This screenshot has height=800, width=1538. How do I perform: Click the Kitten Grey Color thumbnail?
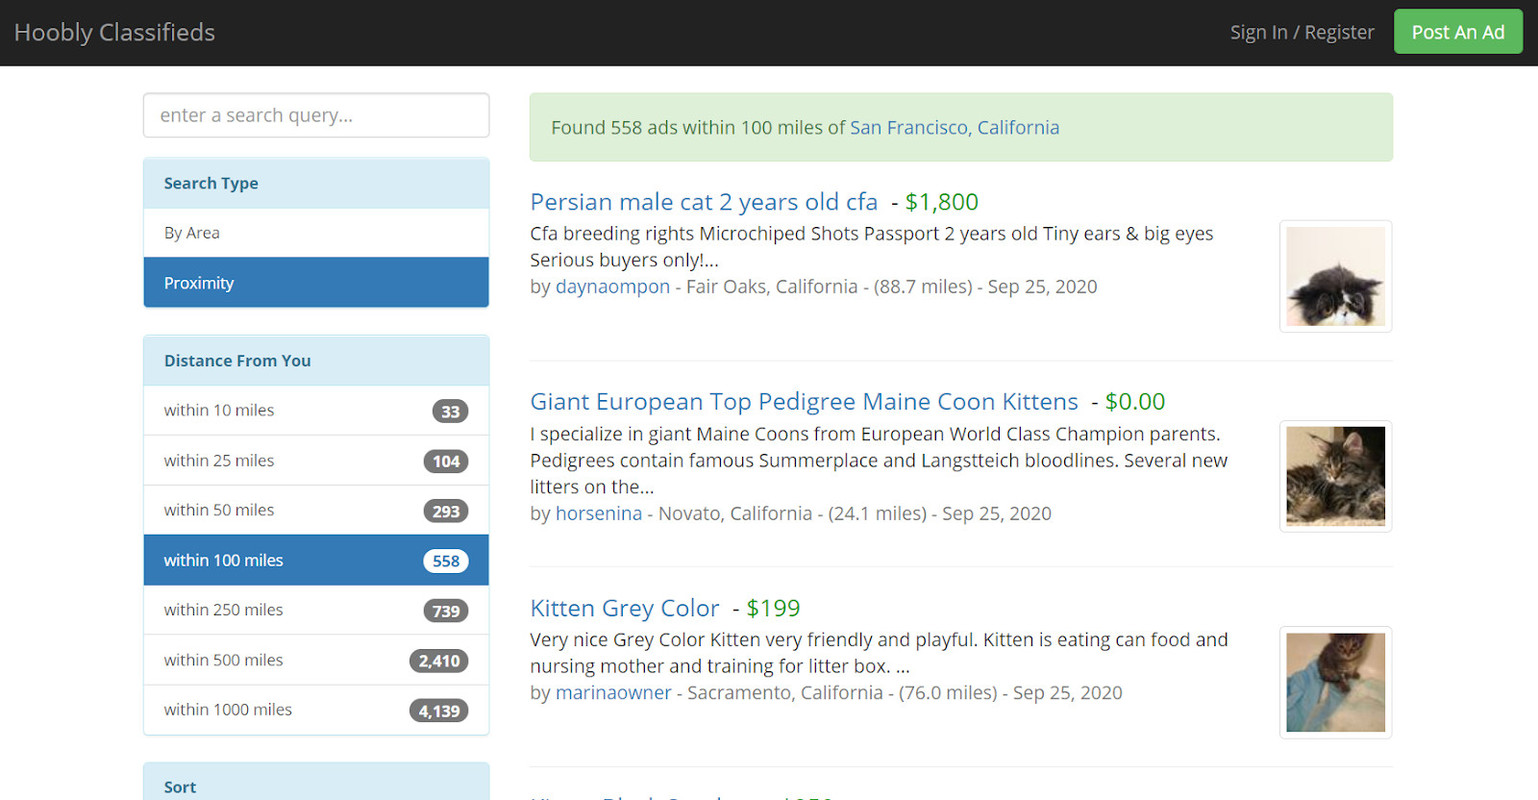pyautogui.click(x=1335, y=682)
